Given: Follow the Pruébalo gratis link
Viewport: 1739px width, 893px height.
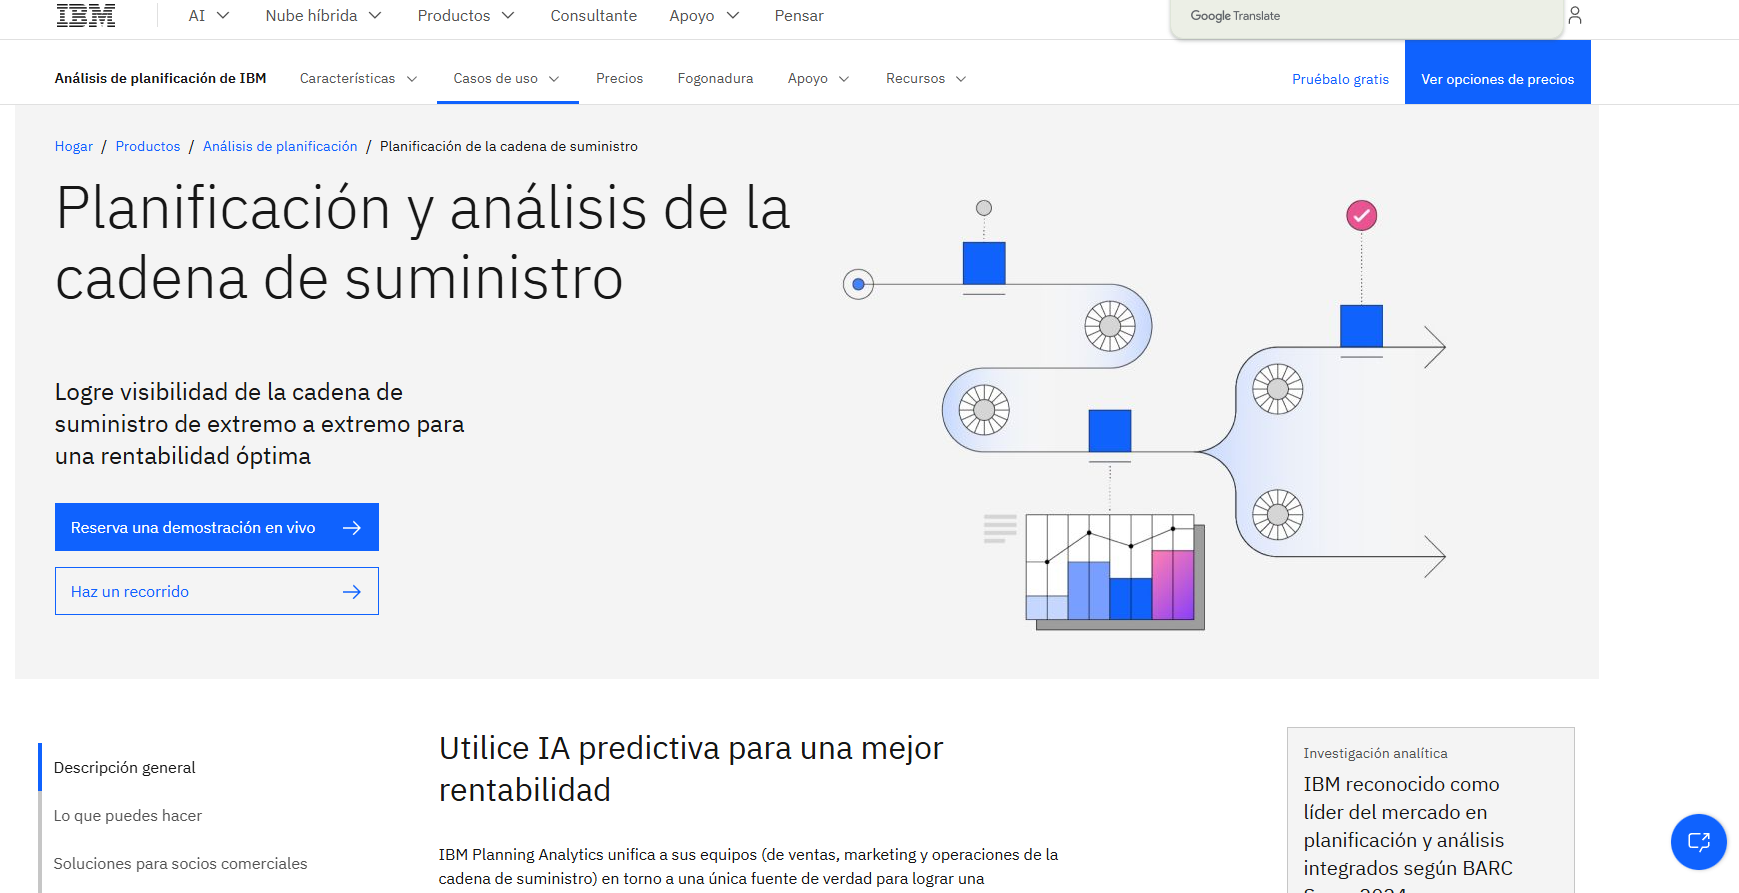Looking at the screenshot, I should click(x=1340, y=79).
